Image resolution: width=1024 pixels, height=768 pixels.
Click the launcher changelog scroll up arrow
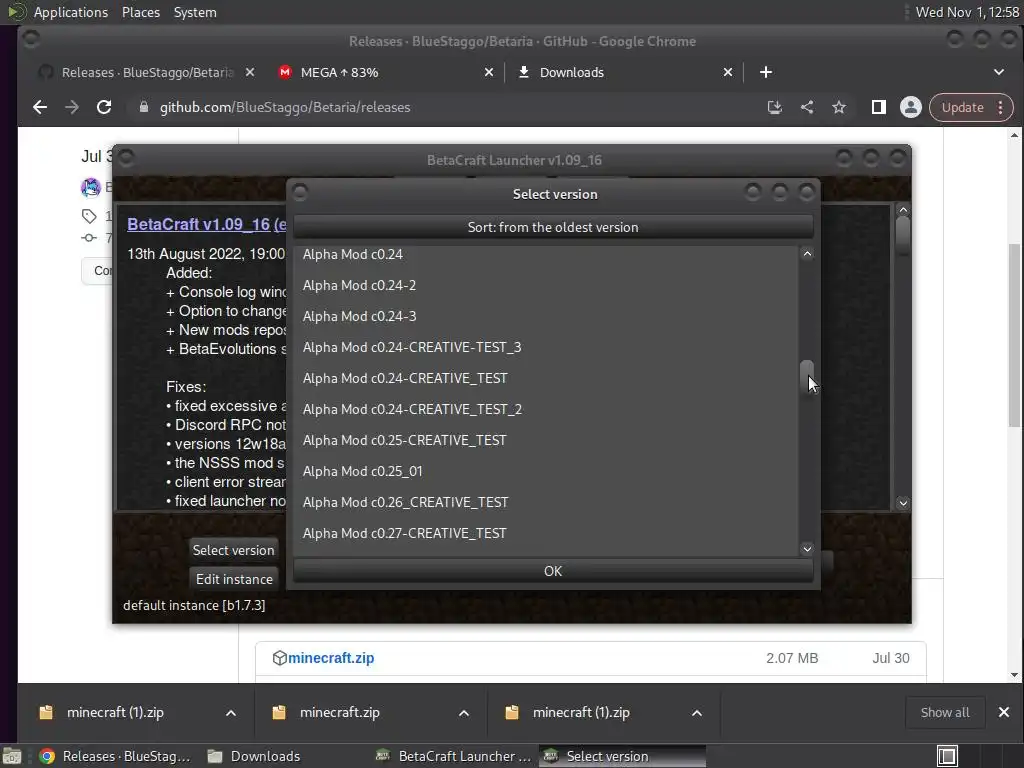click(903, 210)
